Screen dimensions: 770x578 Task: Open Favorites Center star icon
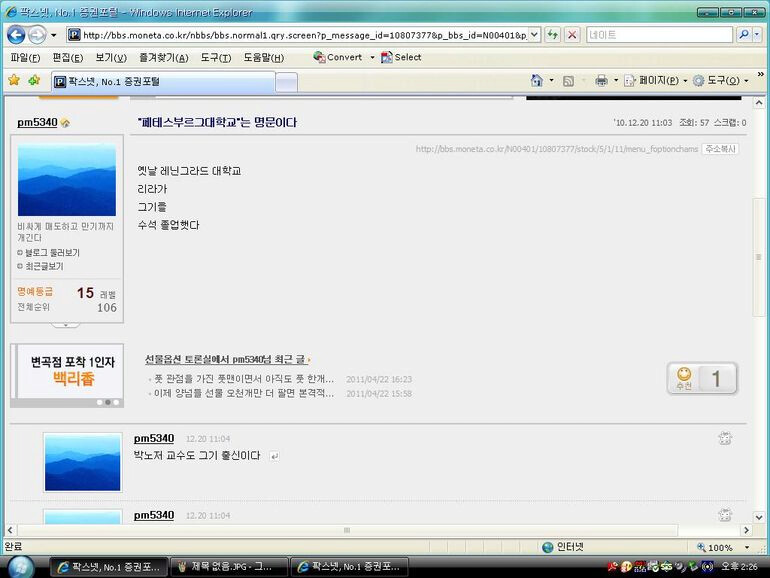click(14, 80)
